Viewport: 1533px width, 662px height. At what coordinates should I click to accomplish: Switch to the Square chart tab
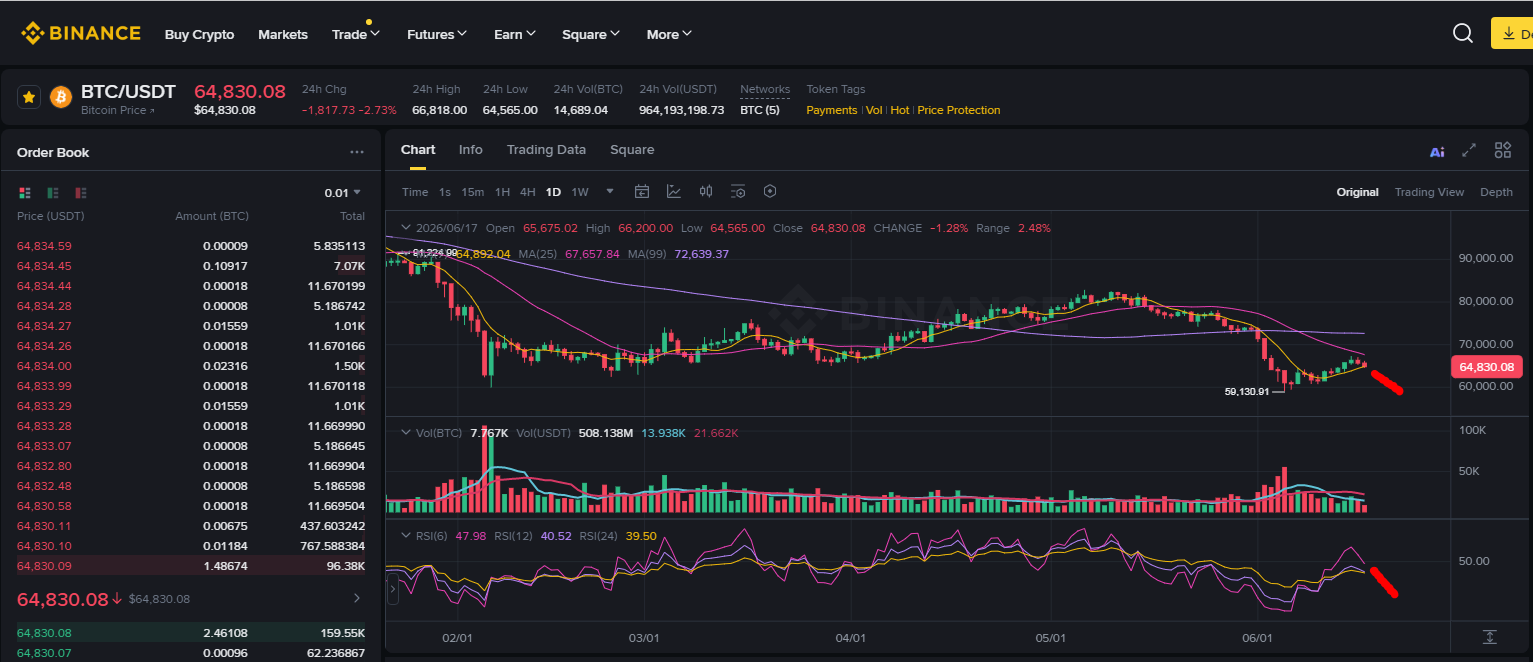(632, 149)
